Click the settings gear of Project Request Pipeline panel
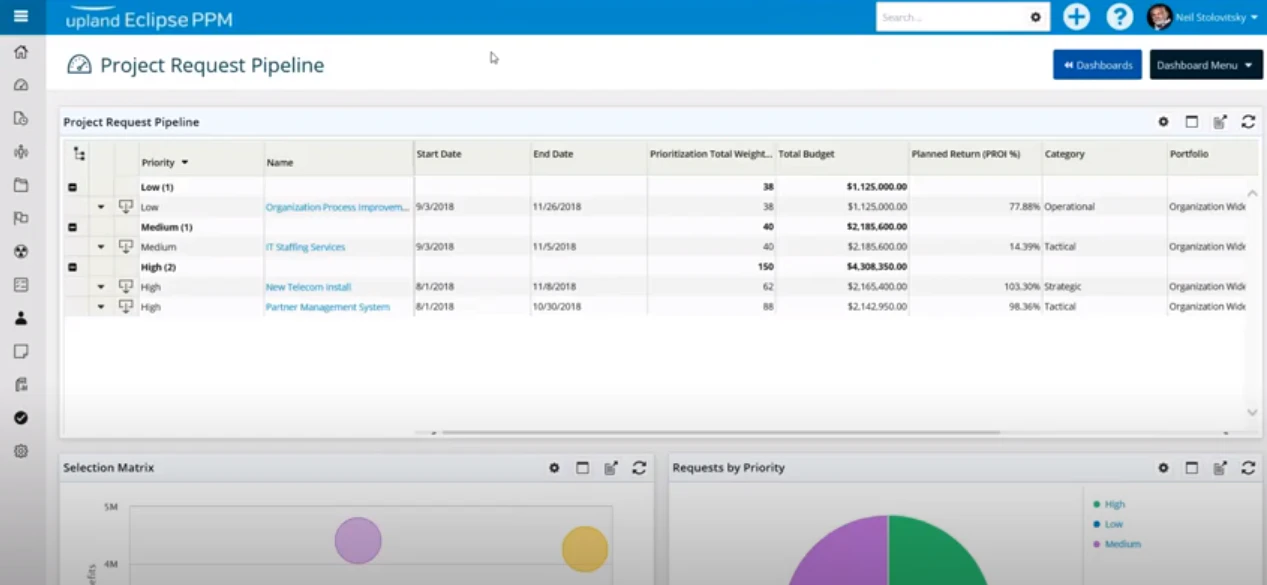The width and height of the screenshot is (1267, 585). (1162, 121)
